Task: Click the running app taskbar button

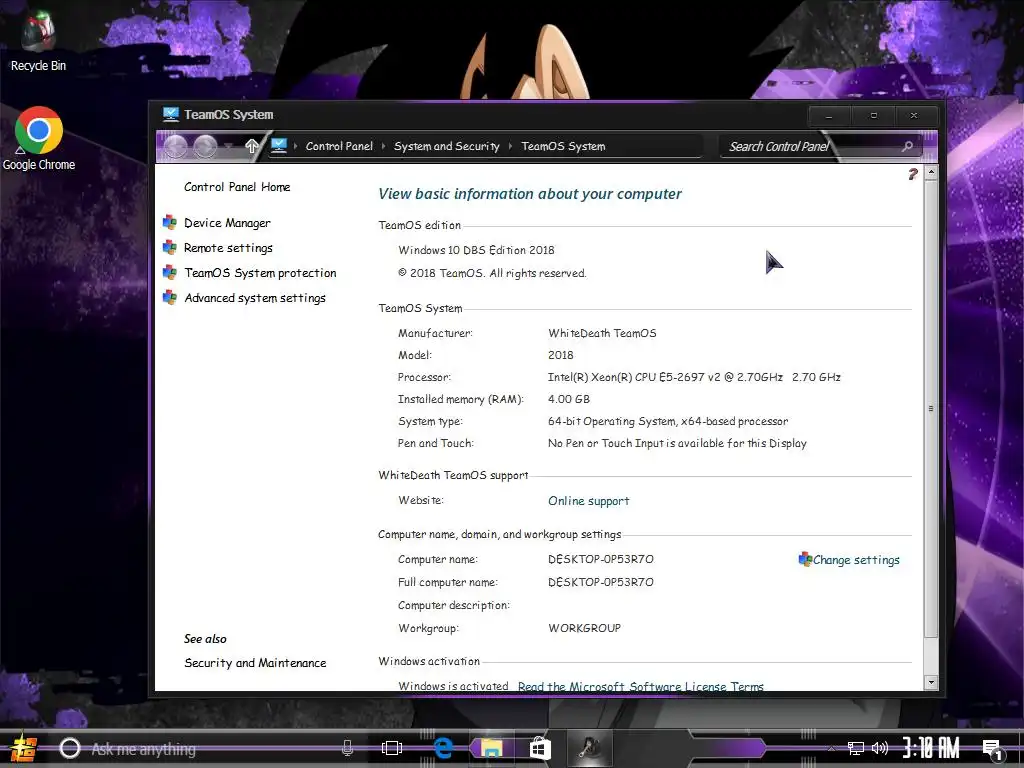Action: pyautogui.click(x=590, y=748)
